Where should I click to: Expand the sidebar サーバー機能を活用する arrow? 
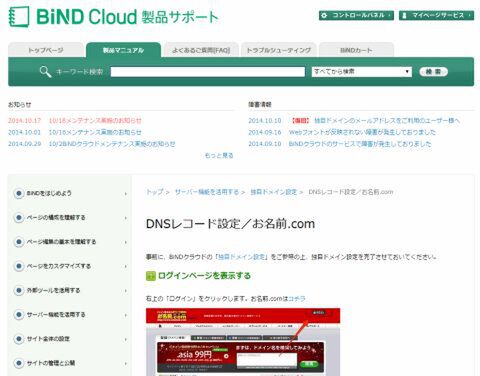126,315
